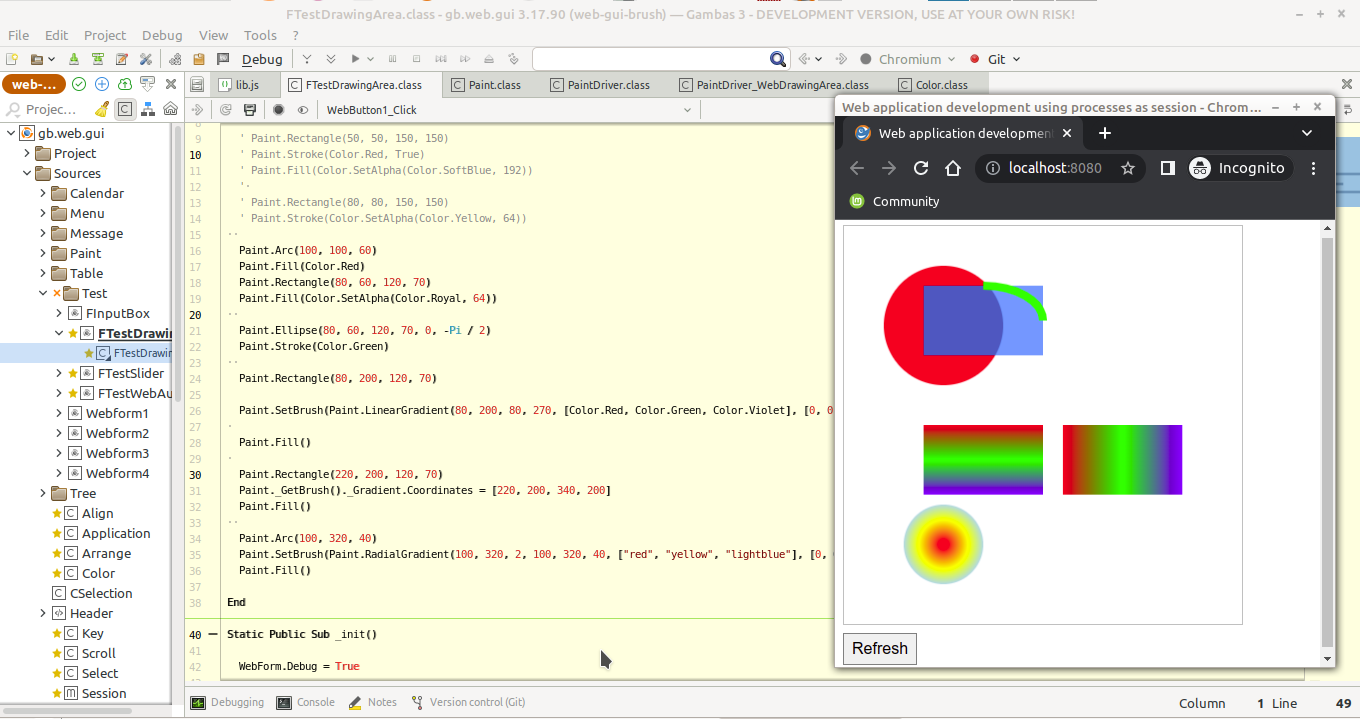Click the Community bookmark link
Viewport: 1360px width, 719px height.
coord(905,201)
